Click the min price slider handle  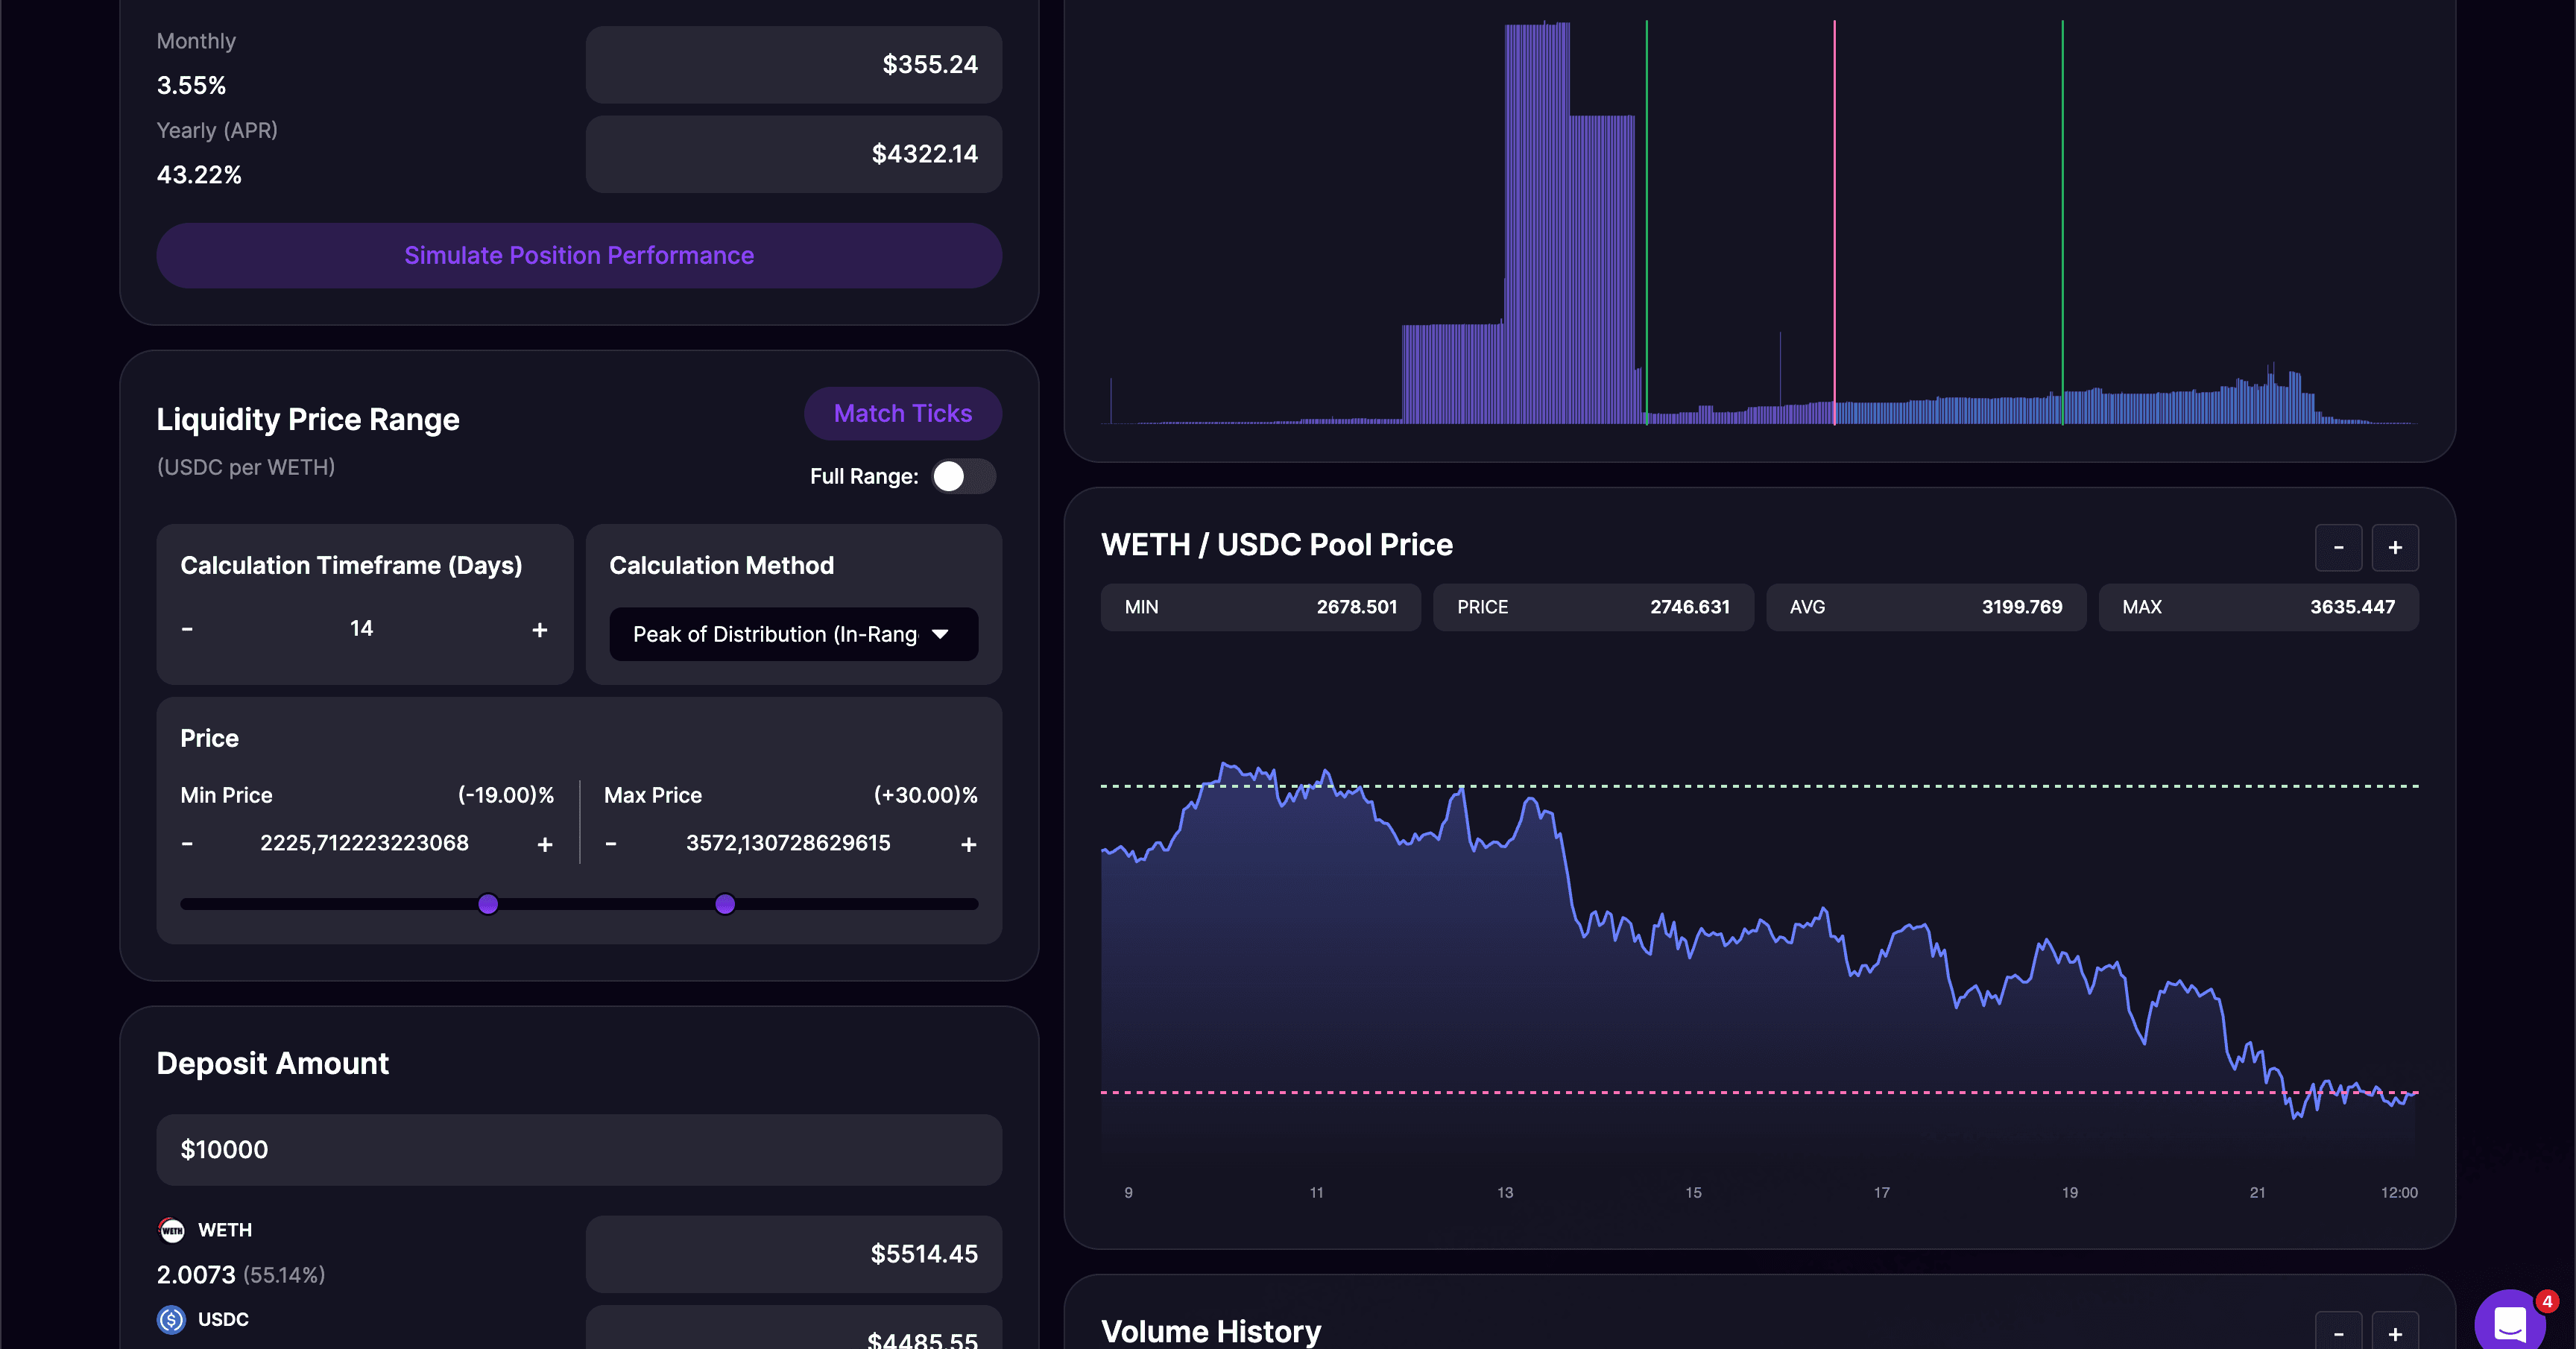click(x=488, y=904)
